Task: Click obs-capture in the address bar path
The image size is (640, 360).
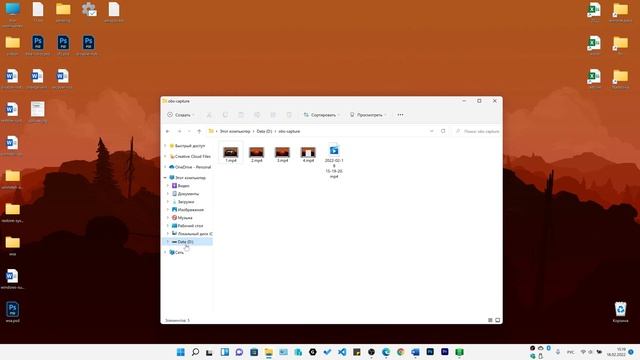Action: [x=289, y=131]
